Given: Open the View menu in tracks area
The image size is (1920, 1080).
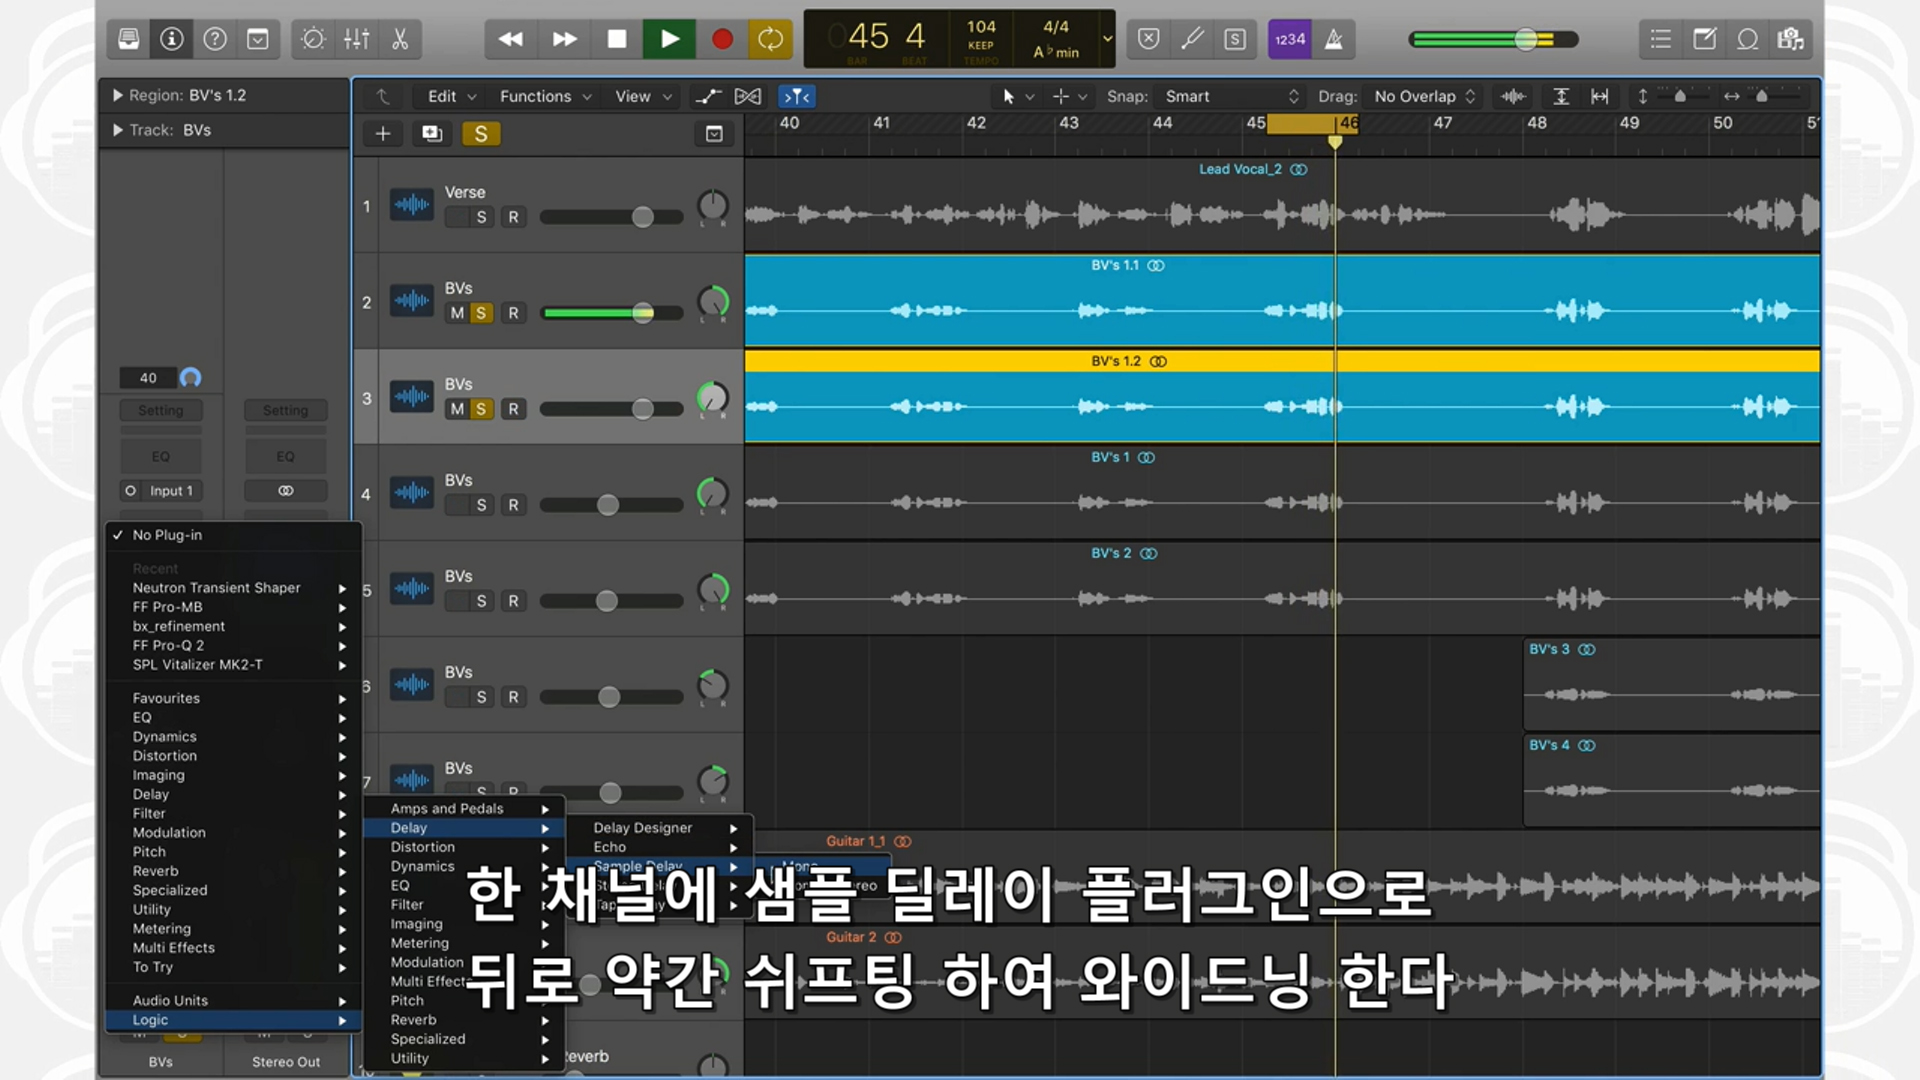Looking at the screenshot, I should [643, 96].
